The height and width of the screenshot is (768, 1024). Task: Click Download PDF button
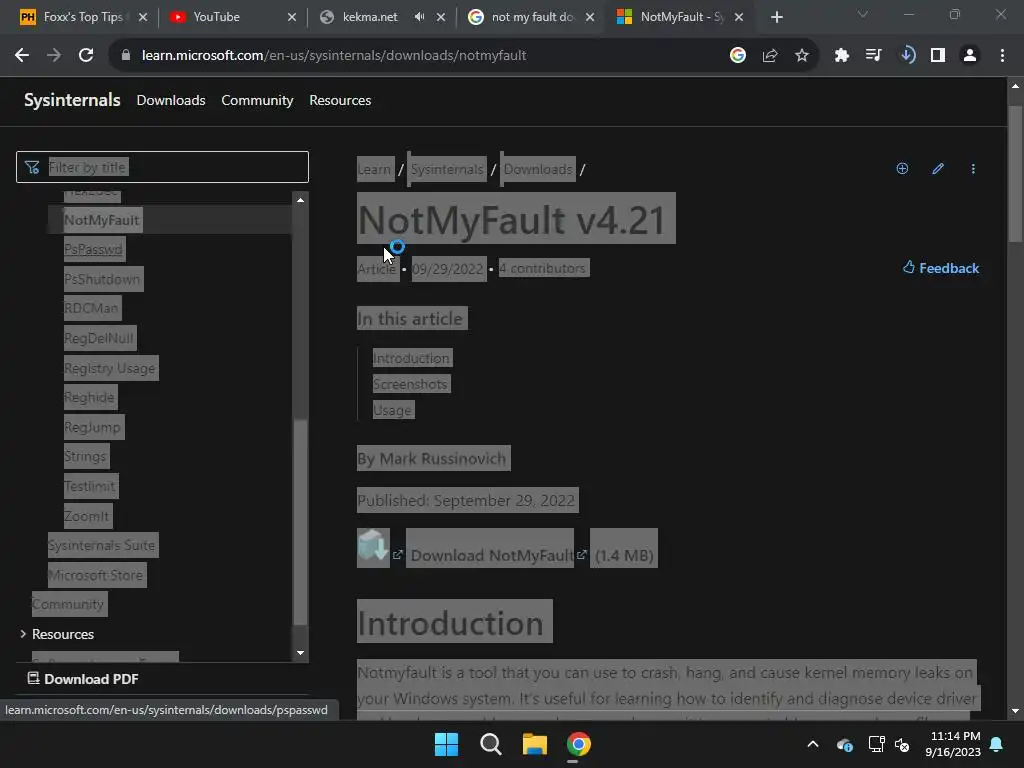(x=83, y=679)
